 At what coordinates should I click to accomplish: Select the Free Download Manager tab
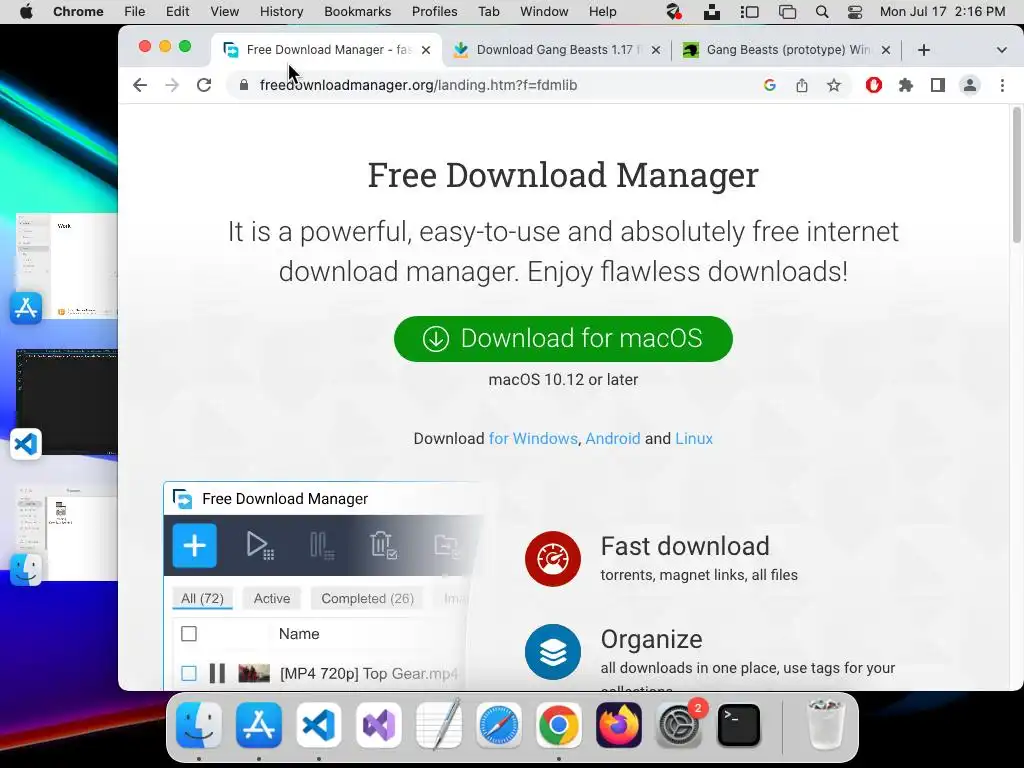click(327, 50)
